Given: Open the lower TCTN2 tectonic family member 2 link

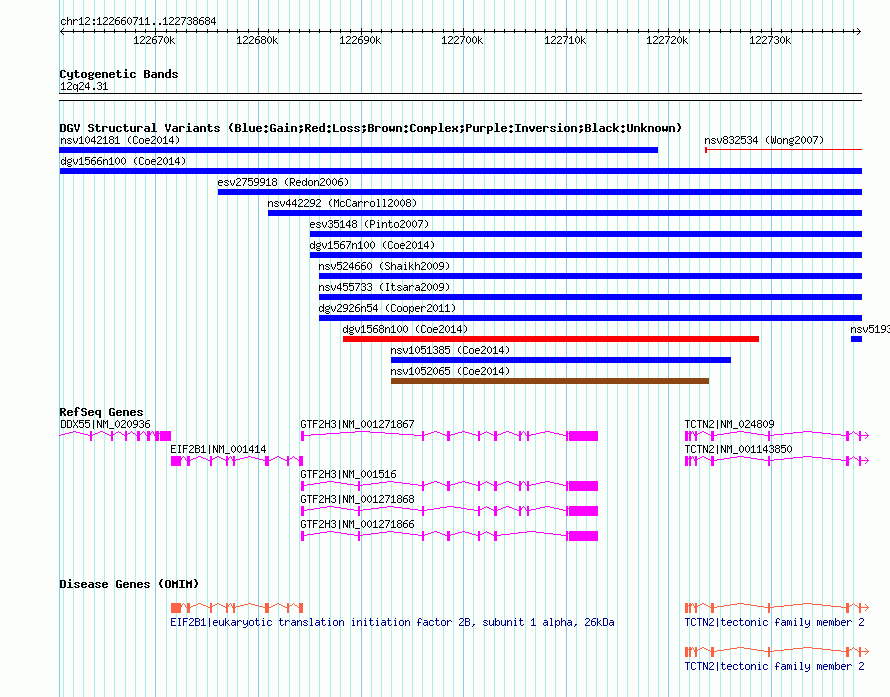Looking at the screenshot, I should coord(774,666).
